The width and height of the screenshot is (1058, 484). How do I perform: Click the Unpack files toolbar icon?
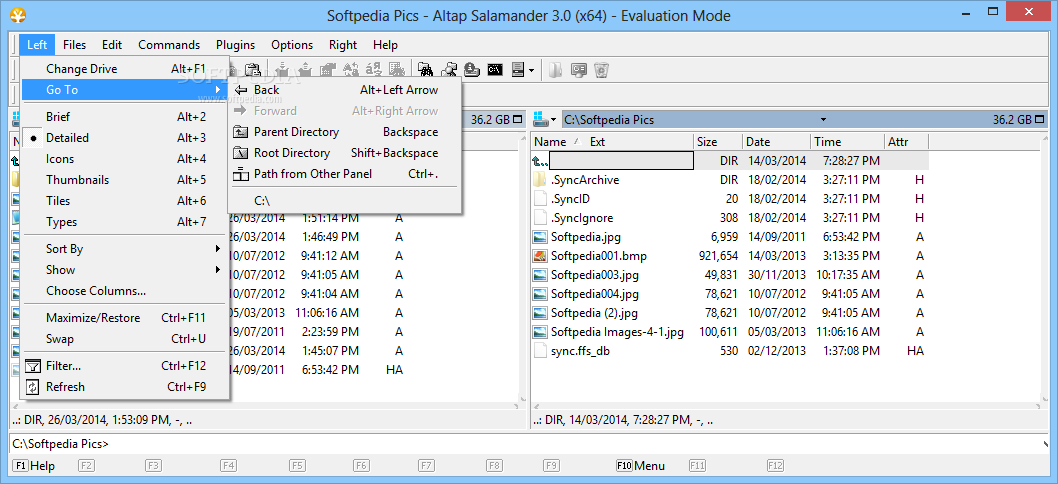coord(305,70)
